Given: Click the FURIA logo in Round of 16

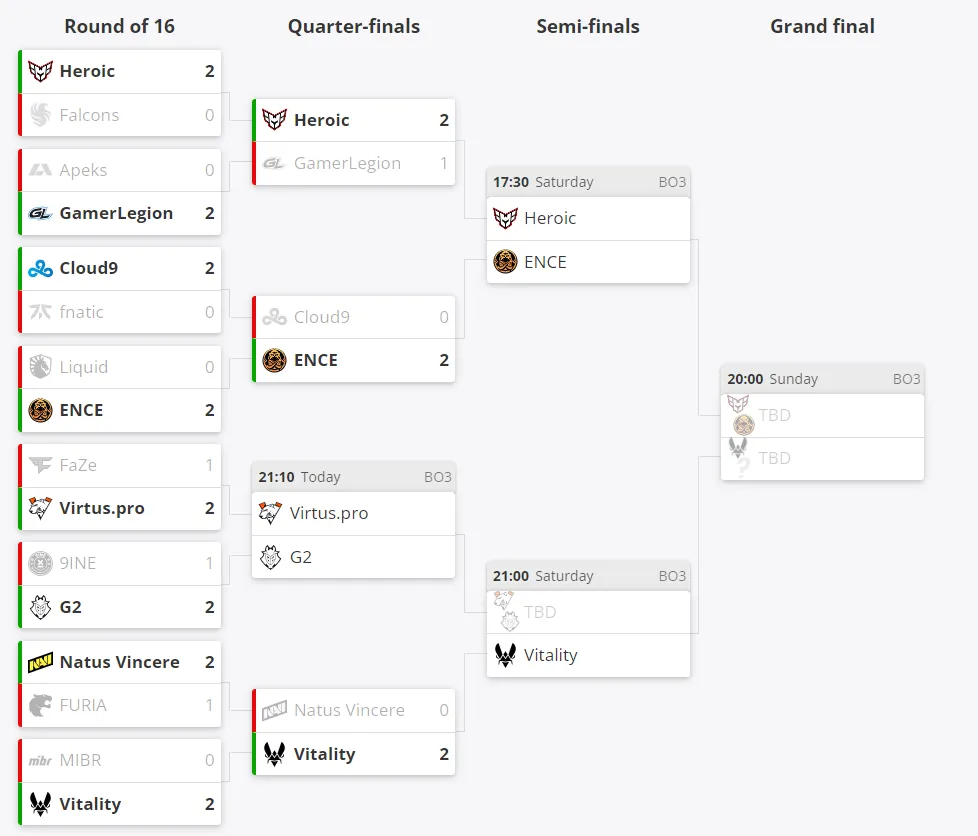Looking at the screenshot, I should tap(41, 705).
